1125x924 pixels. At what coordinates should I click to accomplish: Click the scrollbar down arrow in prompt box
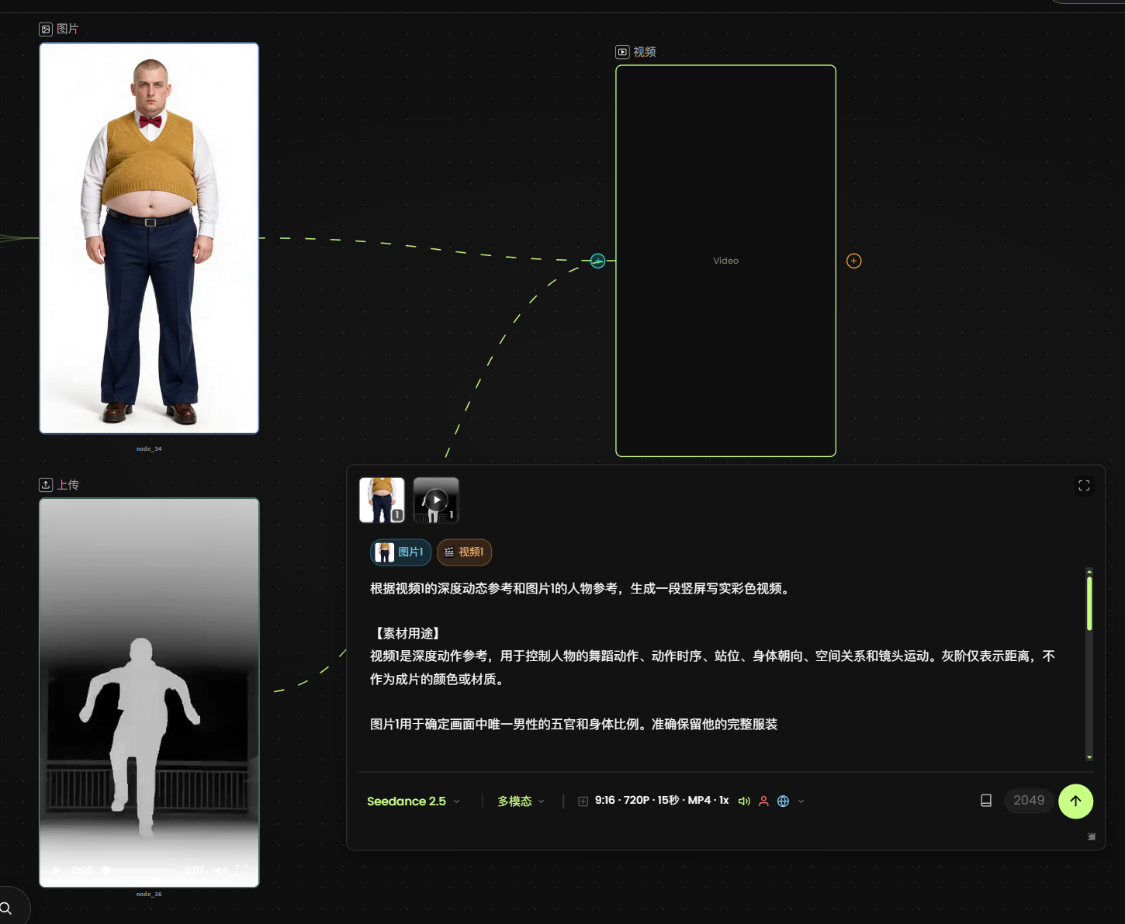pos(1089,757)
